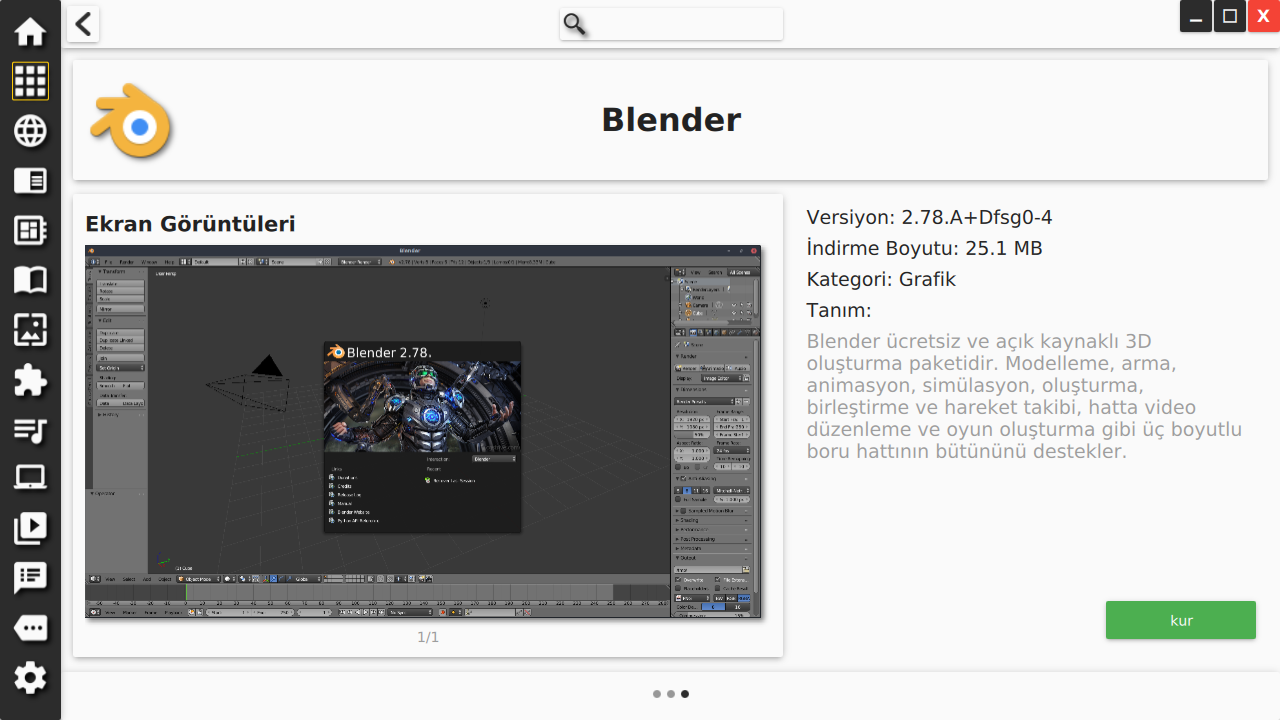This screenshot has width=1280, height=720.
Task: Click the Blender logo icon
Action: coord(131,122)
